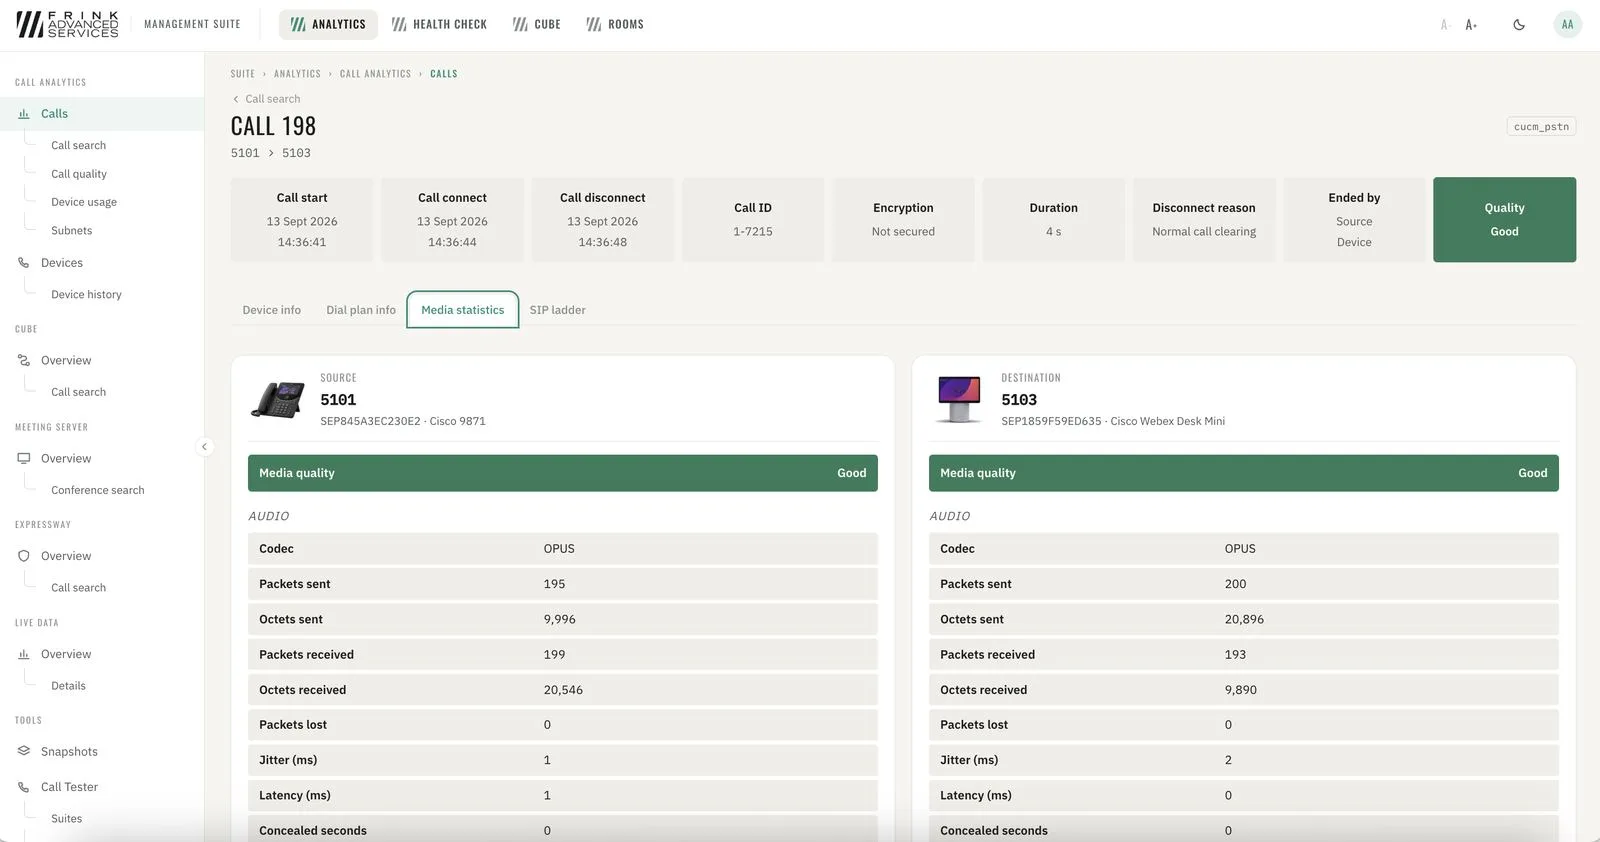The width and height of the screenshot is (1600, 842).
Task: Click the Calls bar chart icon in the sidebar
Action: tap(24, 114)
